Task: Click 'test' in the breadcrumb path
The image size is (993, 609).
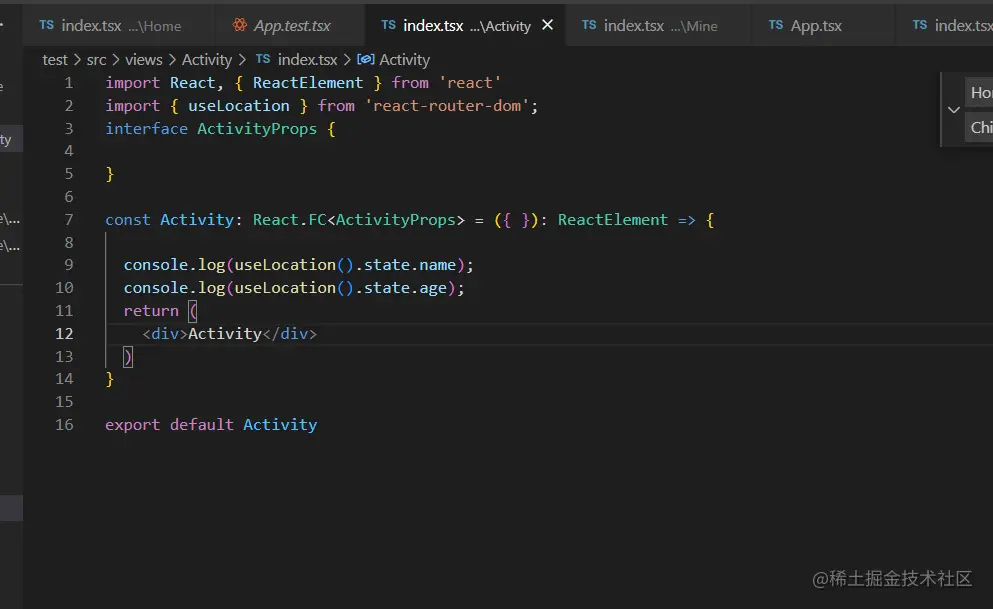Action: point(54,60)
